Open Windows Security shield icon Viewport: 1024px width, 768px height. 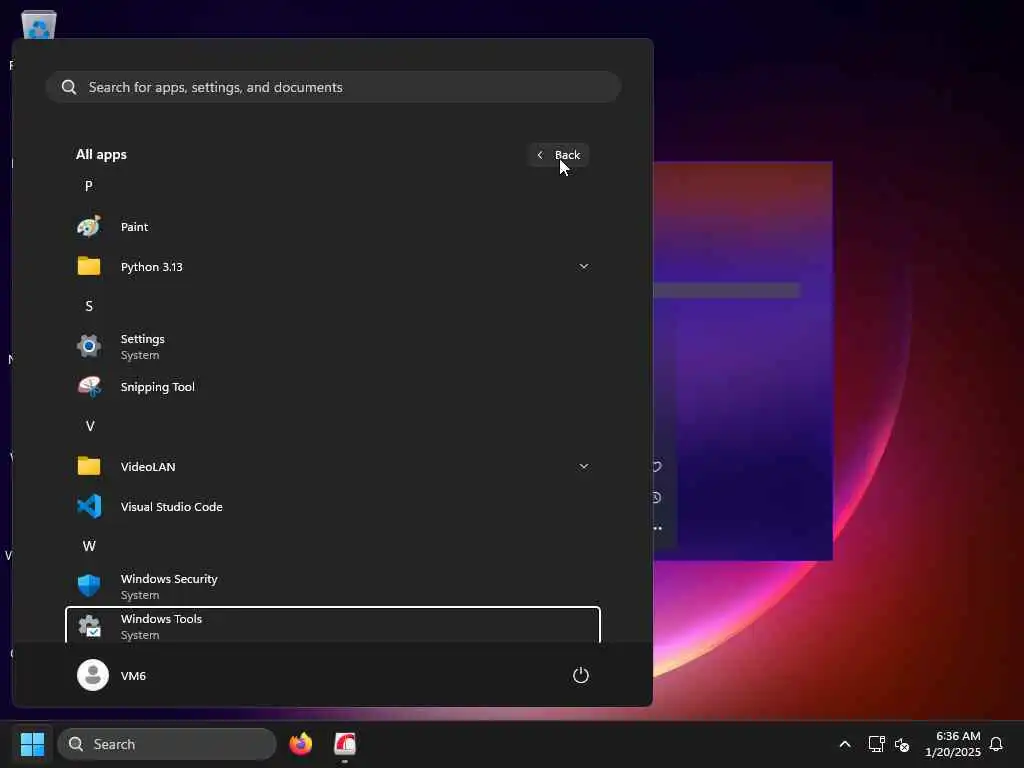89,586
